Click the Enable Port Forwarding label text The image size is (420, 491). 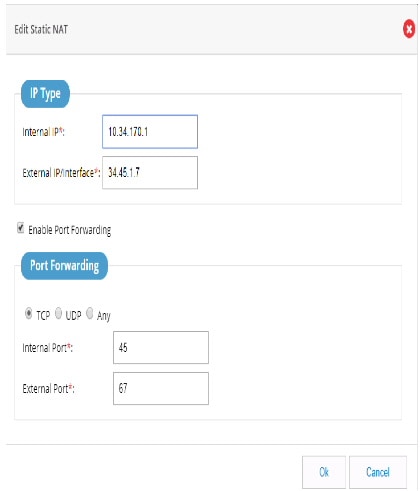(70, 230)
